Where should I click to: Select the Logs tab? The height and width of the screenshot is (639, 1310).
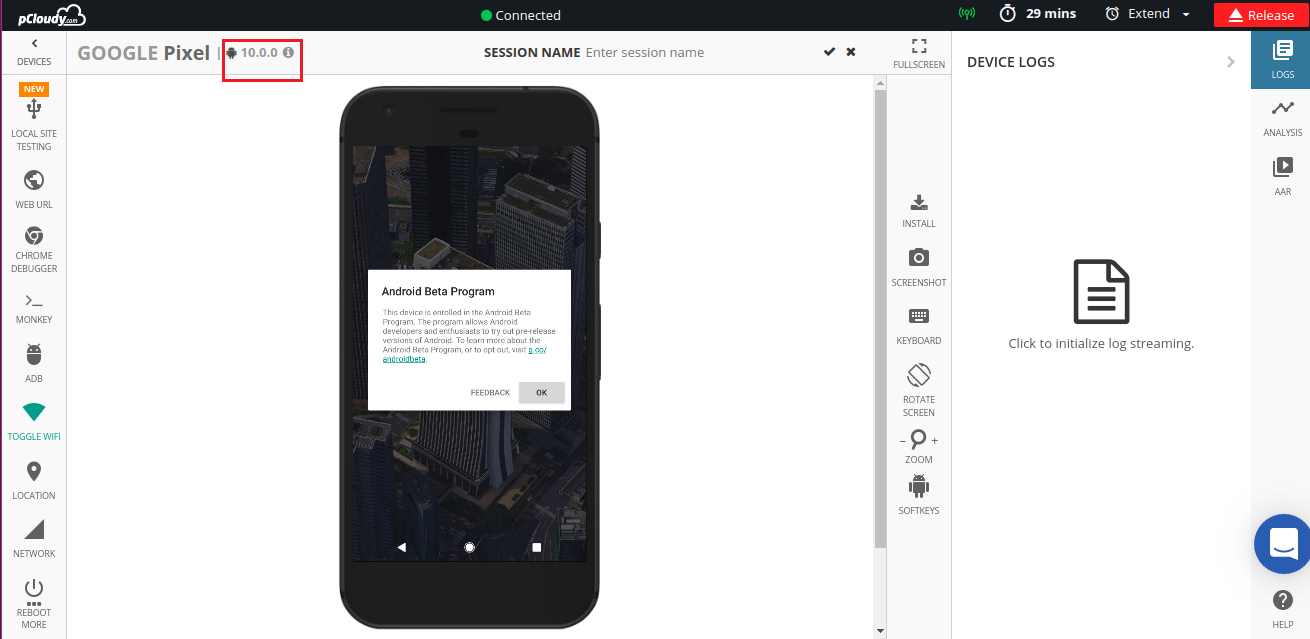pos(1283,60)
